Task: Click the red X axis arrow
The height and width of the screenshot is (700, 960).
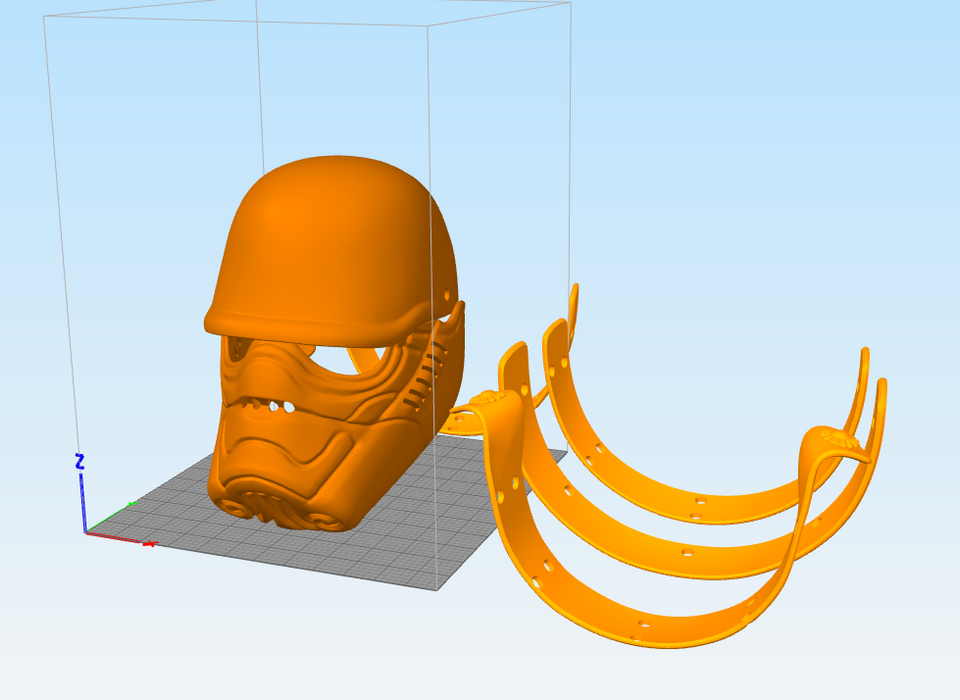Action: pyautogui.click(x=148, y=543)
